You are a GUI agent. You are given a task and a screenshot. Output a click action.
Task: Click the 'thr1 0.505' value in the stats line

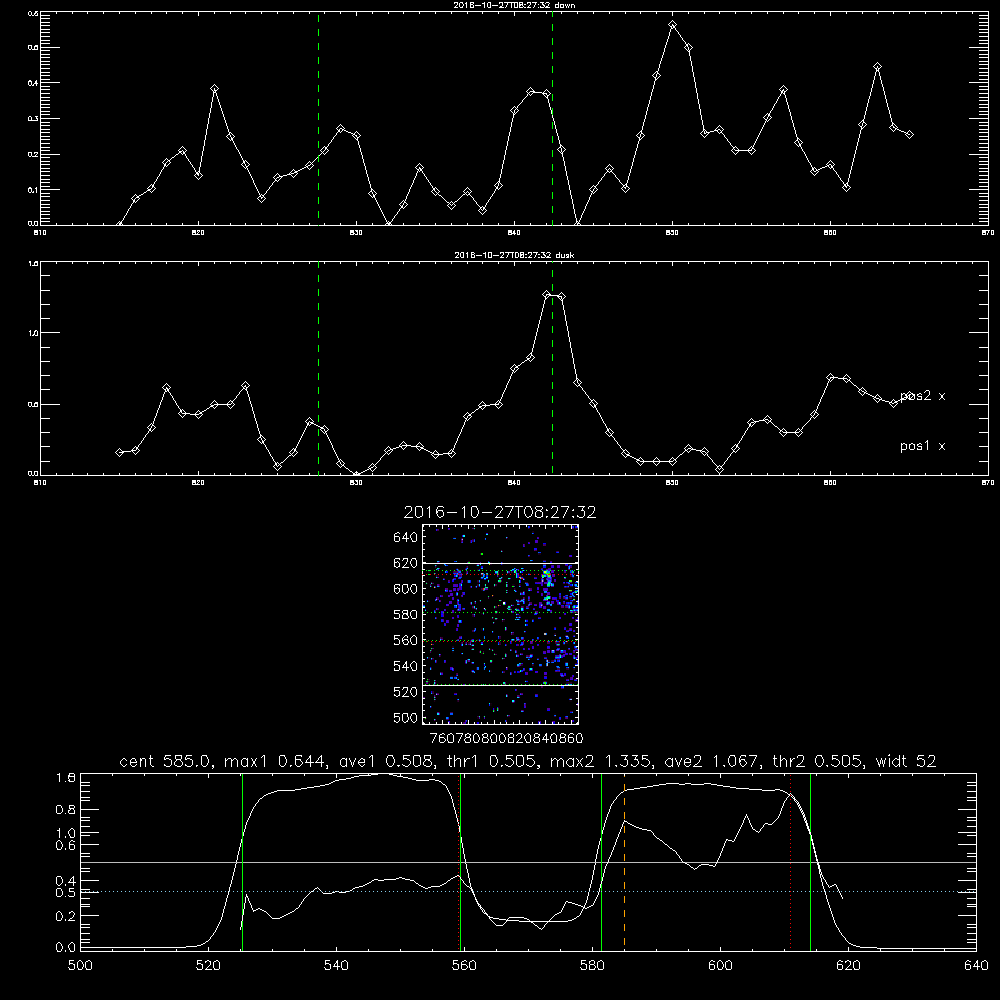[494, 761]
